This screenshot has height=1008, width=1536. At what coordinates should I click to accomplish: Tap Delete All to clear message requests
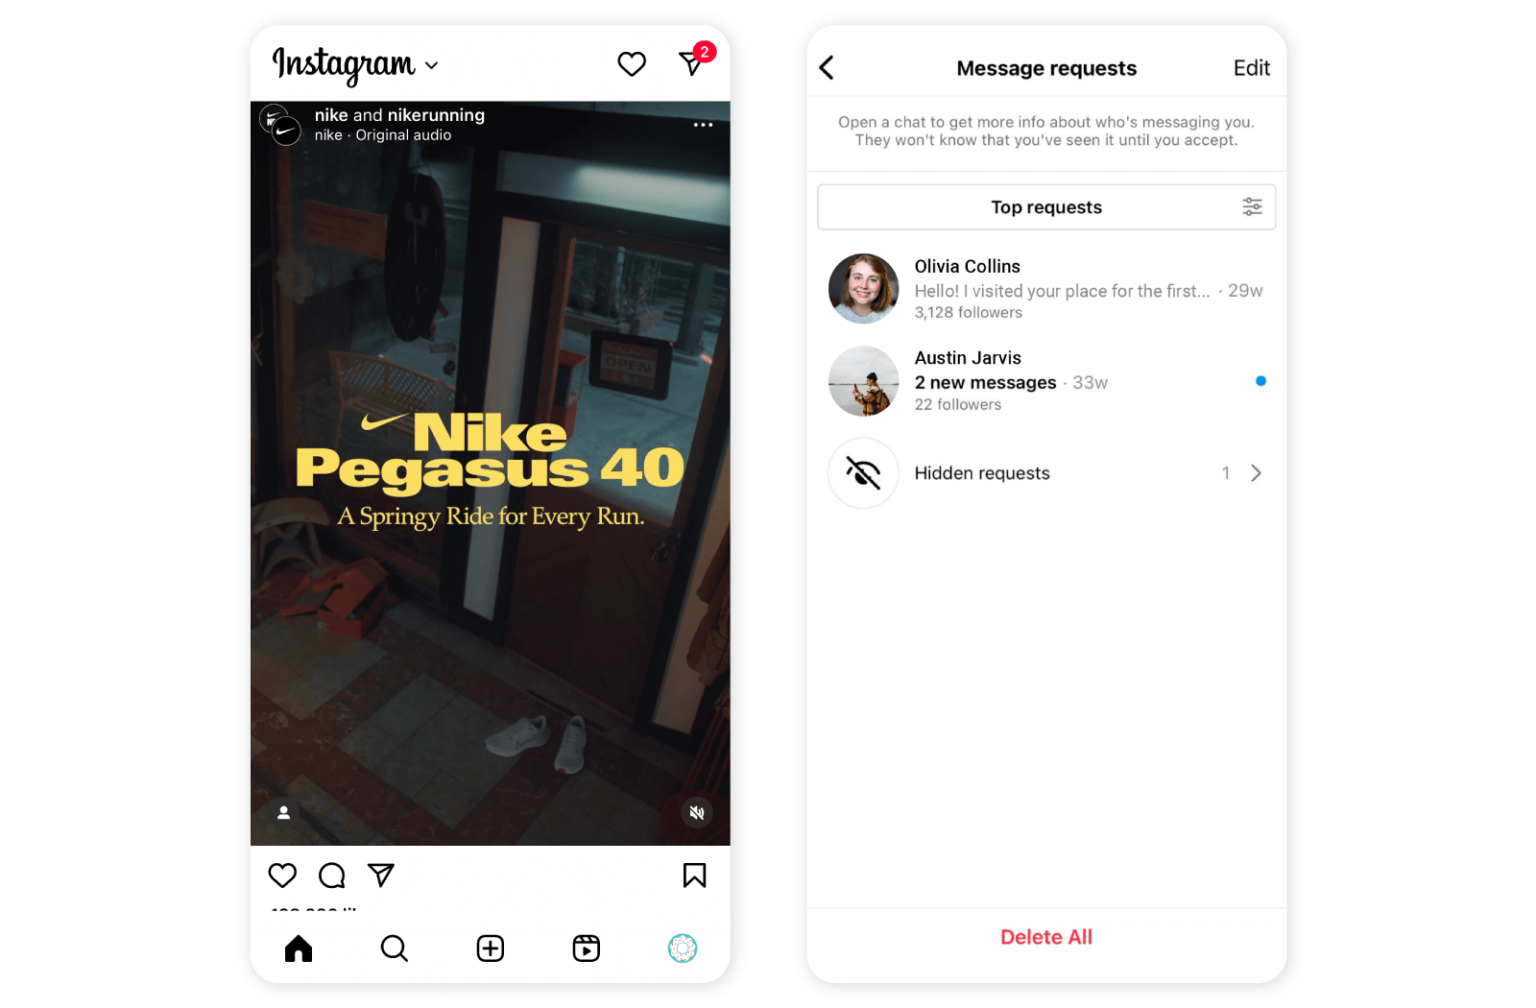click(x=1046, y=937)
